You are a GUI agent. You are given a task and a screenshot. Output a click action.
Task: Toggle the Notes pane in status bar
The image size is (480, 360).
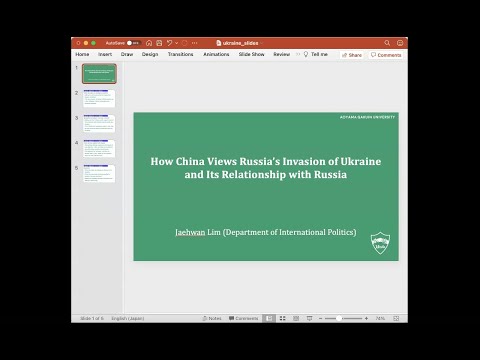[212, 318]
